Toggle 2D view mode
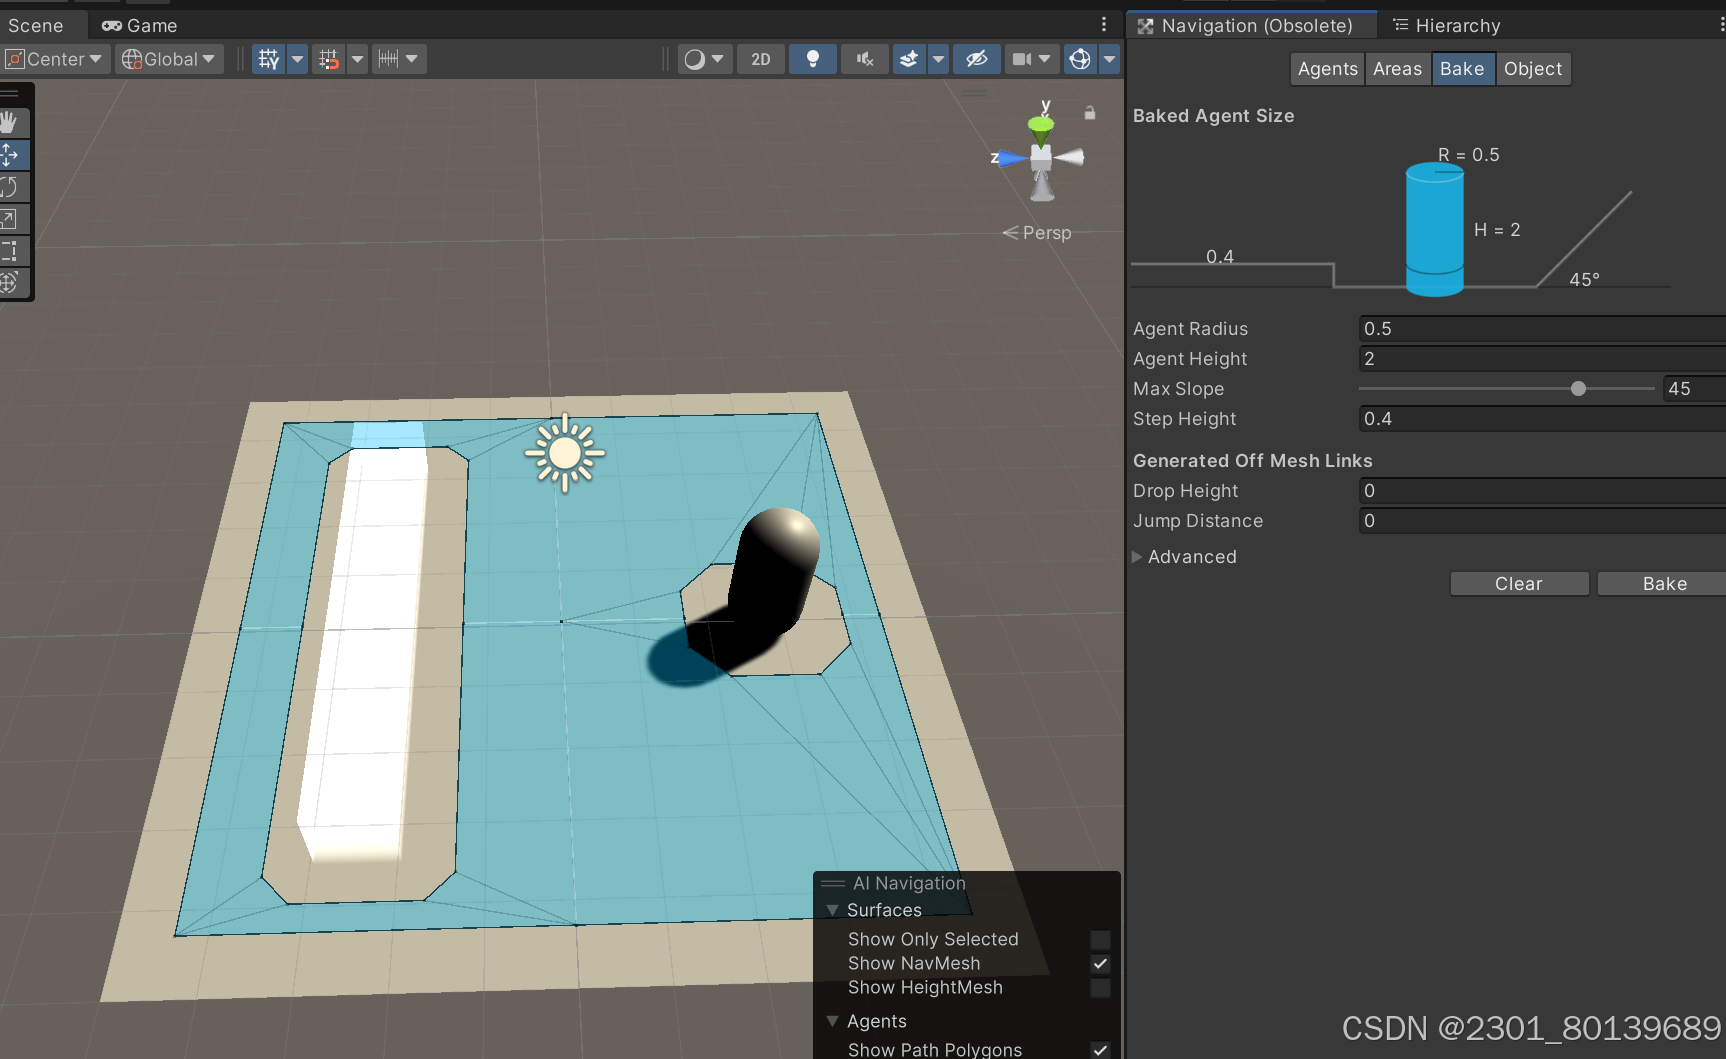This screenshot has width=1726, height=1059. pos(761,59)
